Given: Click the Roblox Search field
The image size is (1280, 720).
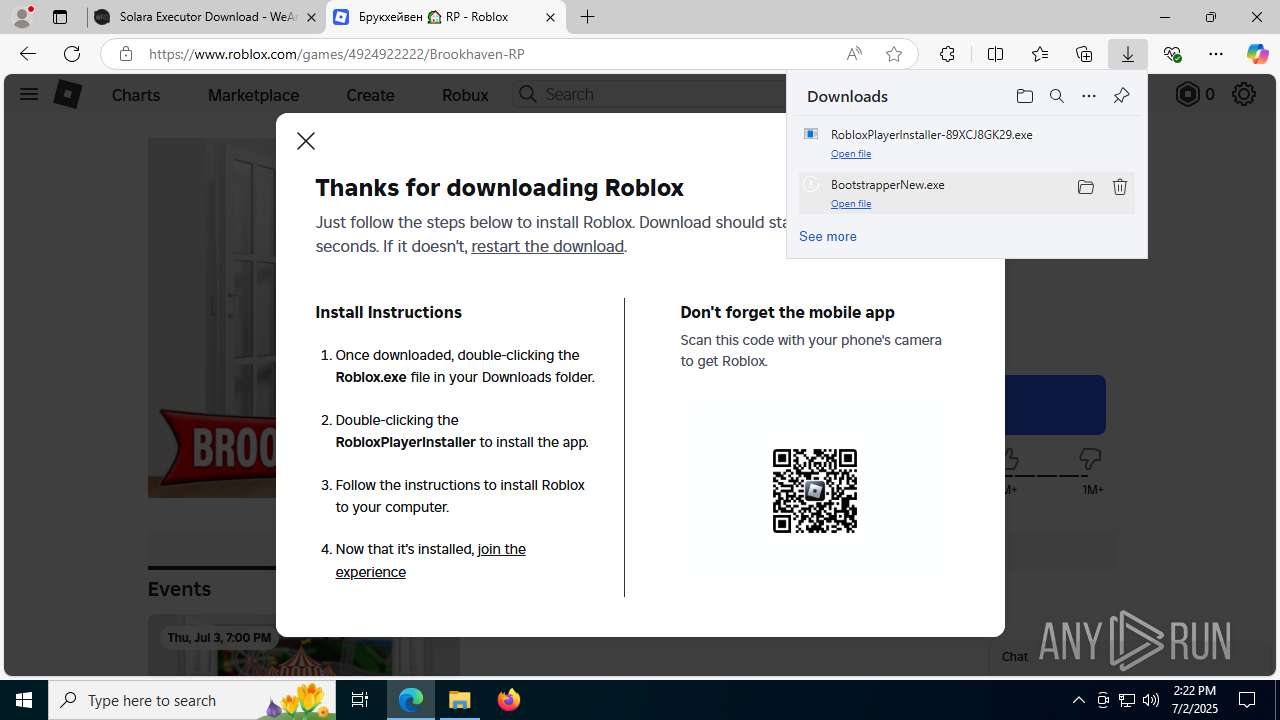Looking at the screenshot, I should coord(650,94).
